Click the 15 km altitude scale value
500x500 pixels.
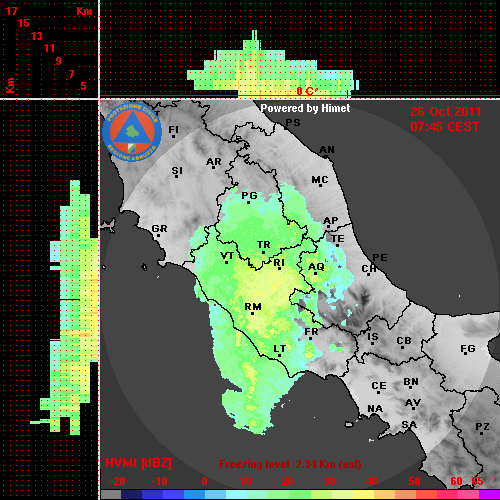pyautogui.click(x=23, y=23)
